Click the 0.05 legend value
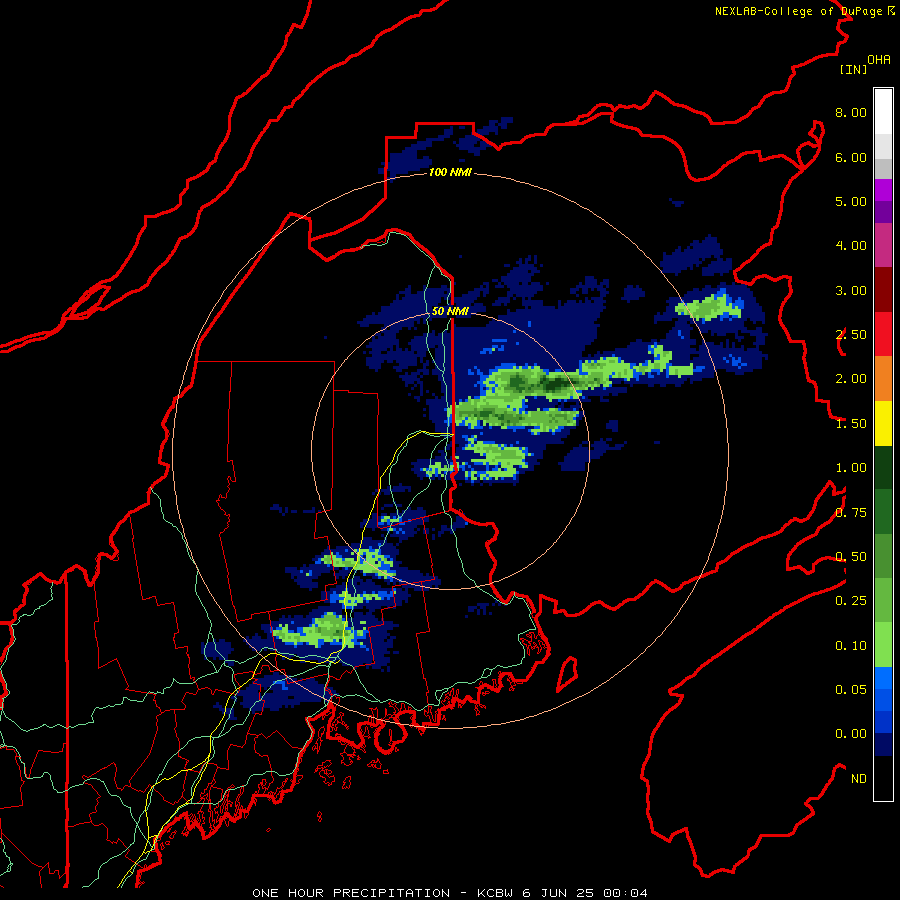The image size is (900, 900). [851, 690]
